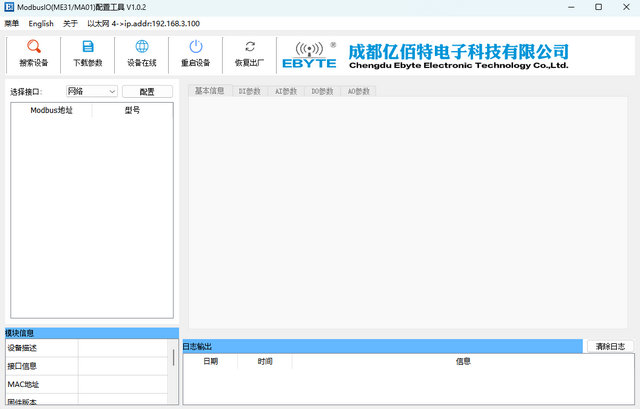Switch to the 基本信息 tab
640x409 pixels.
(209, 91)
